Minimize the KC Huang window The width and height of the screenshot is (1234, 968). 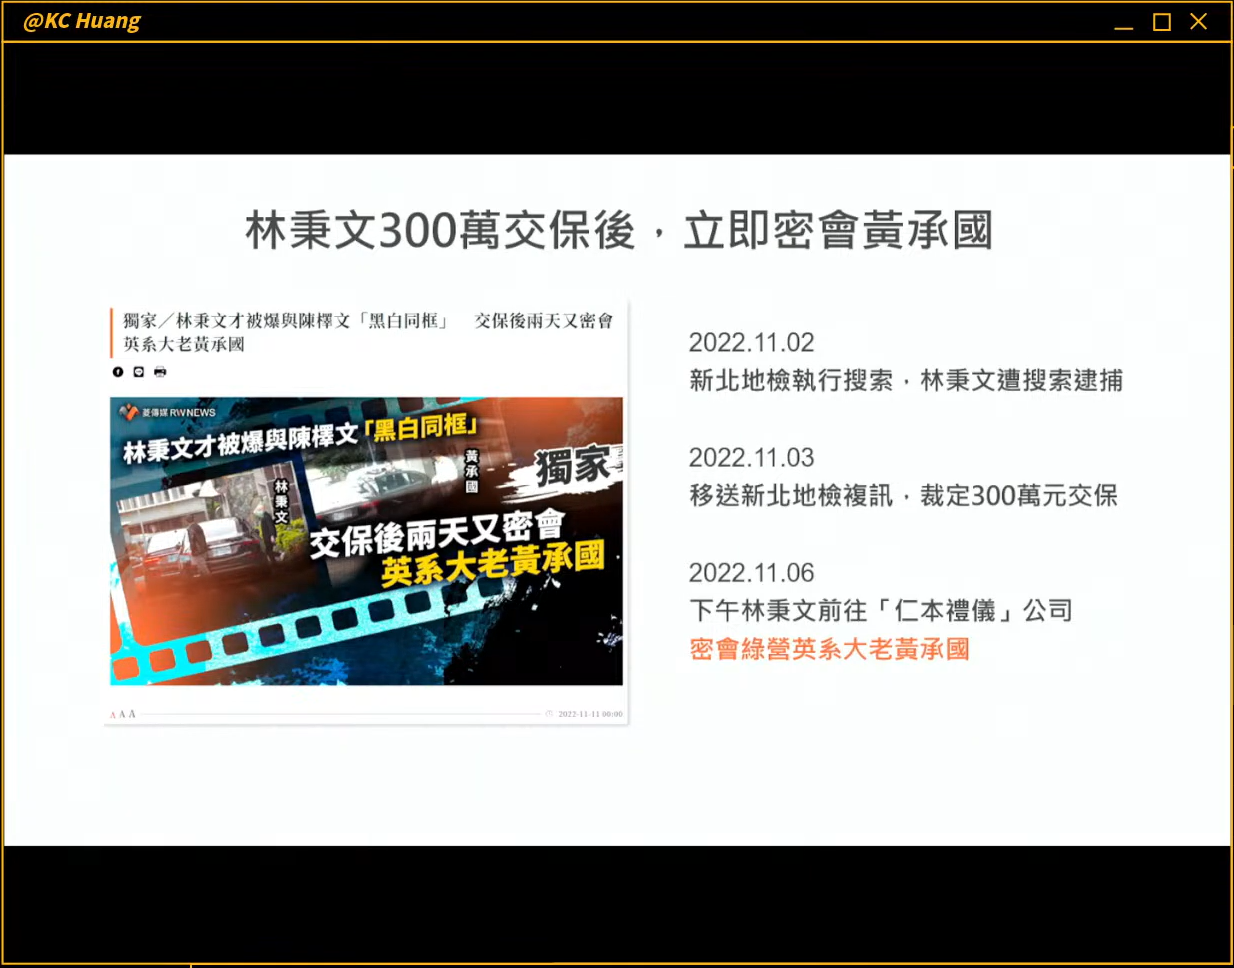[1124, 22]
